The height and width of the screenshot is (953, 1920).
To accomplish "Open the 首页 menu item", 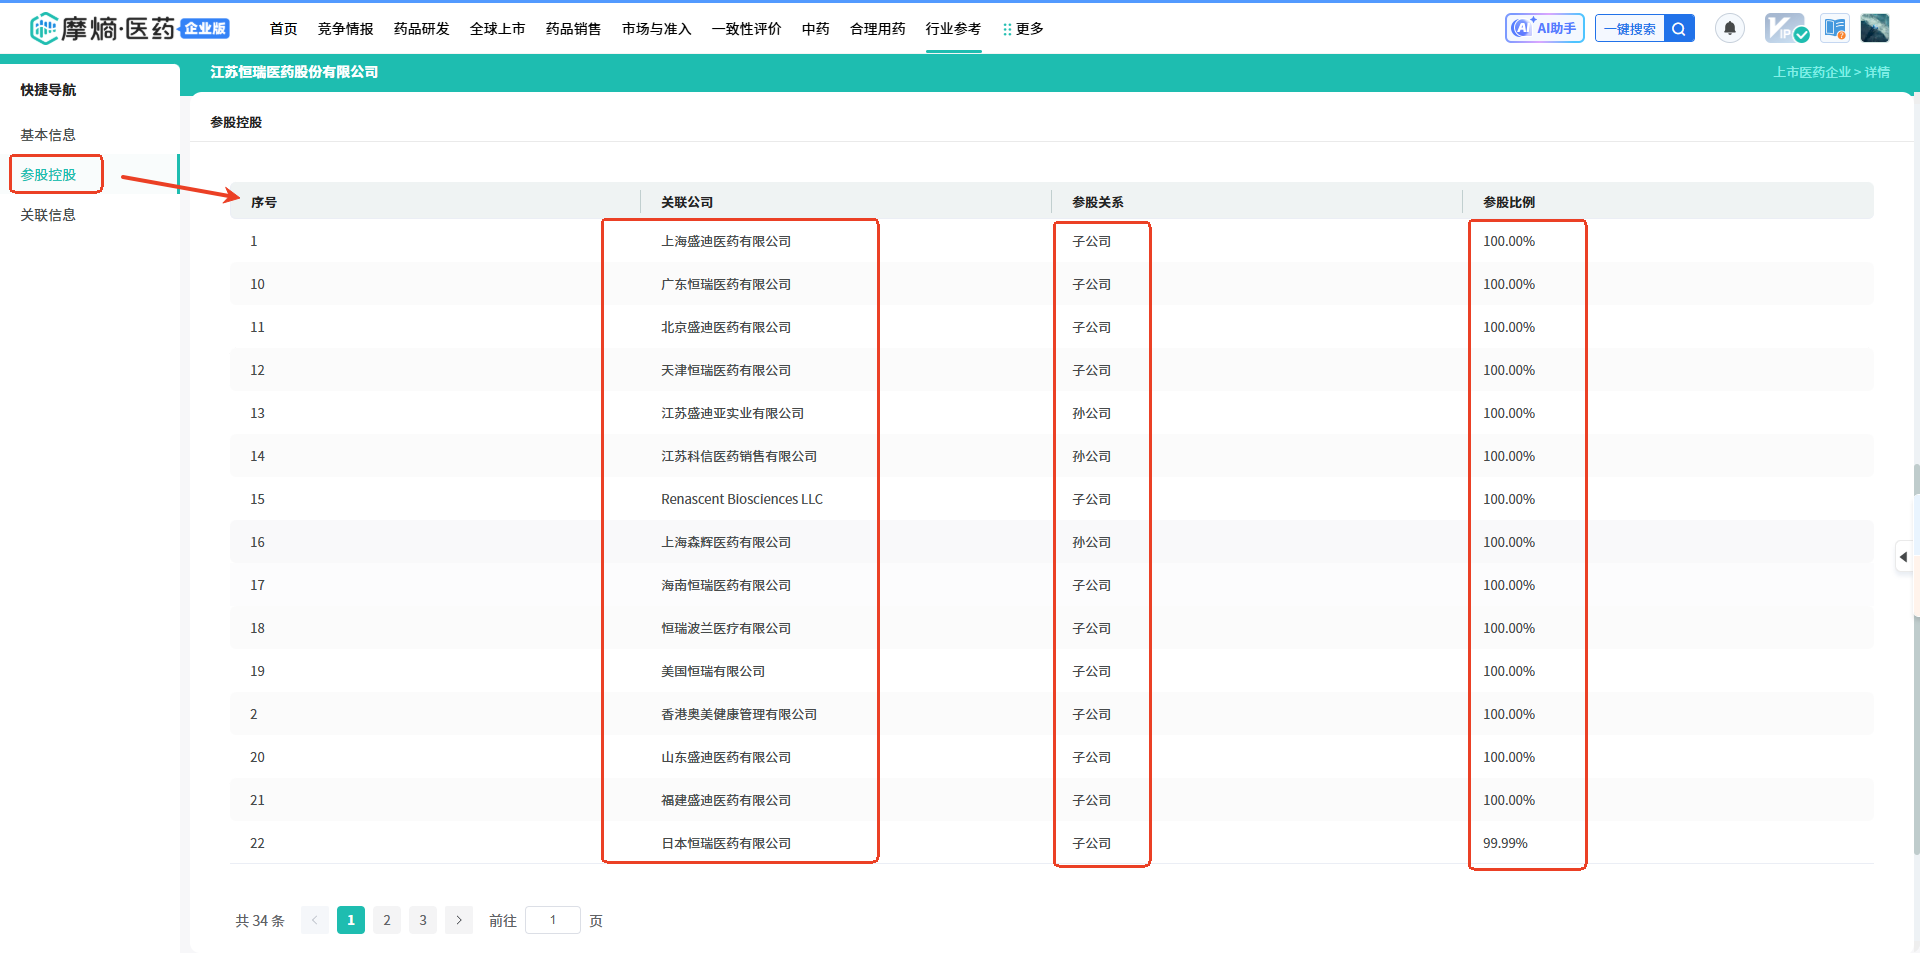I will (284, 29).
